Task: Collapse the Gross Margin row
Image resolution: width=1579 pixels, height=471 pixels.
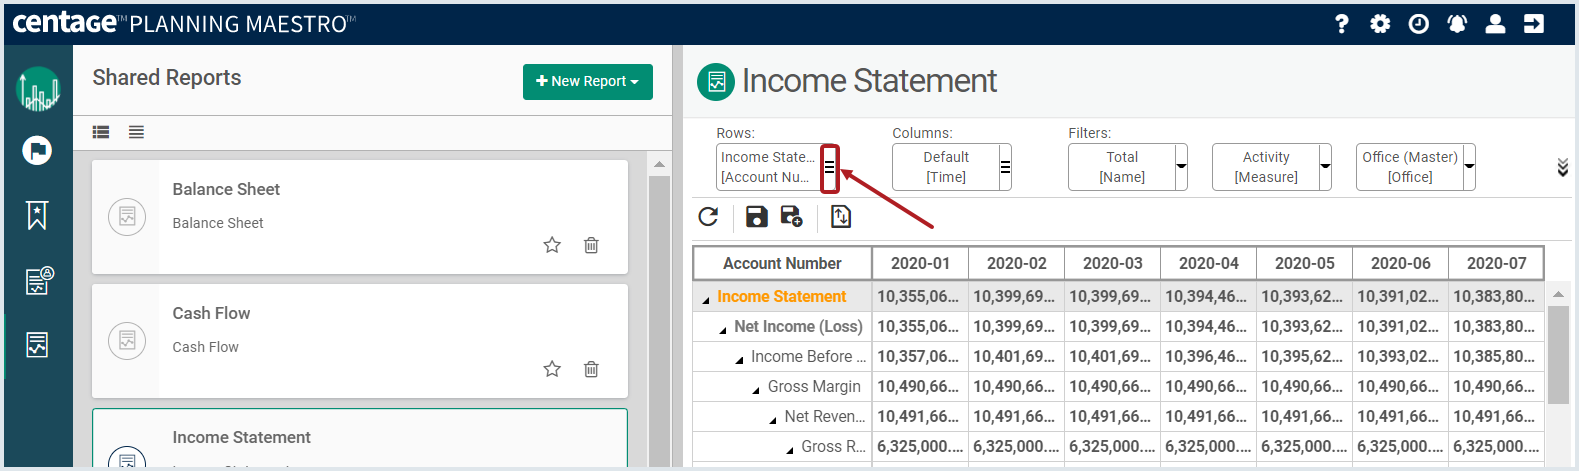Action: pyautogui.click(x=756, y=390)
